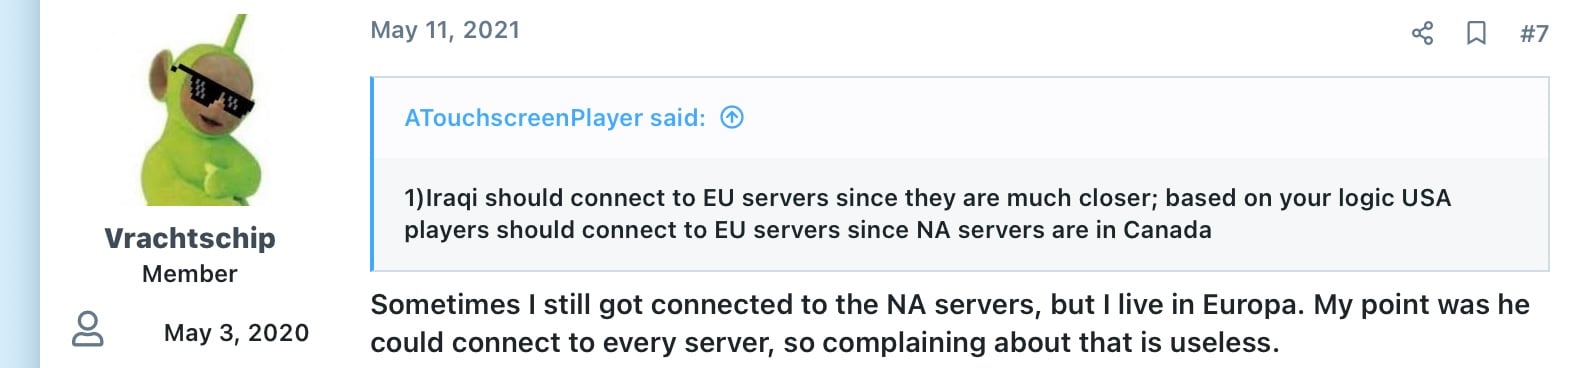Click the Member user title
1571x368 pixels.
click(x=190, y=274)
